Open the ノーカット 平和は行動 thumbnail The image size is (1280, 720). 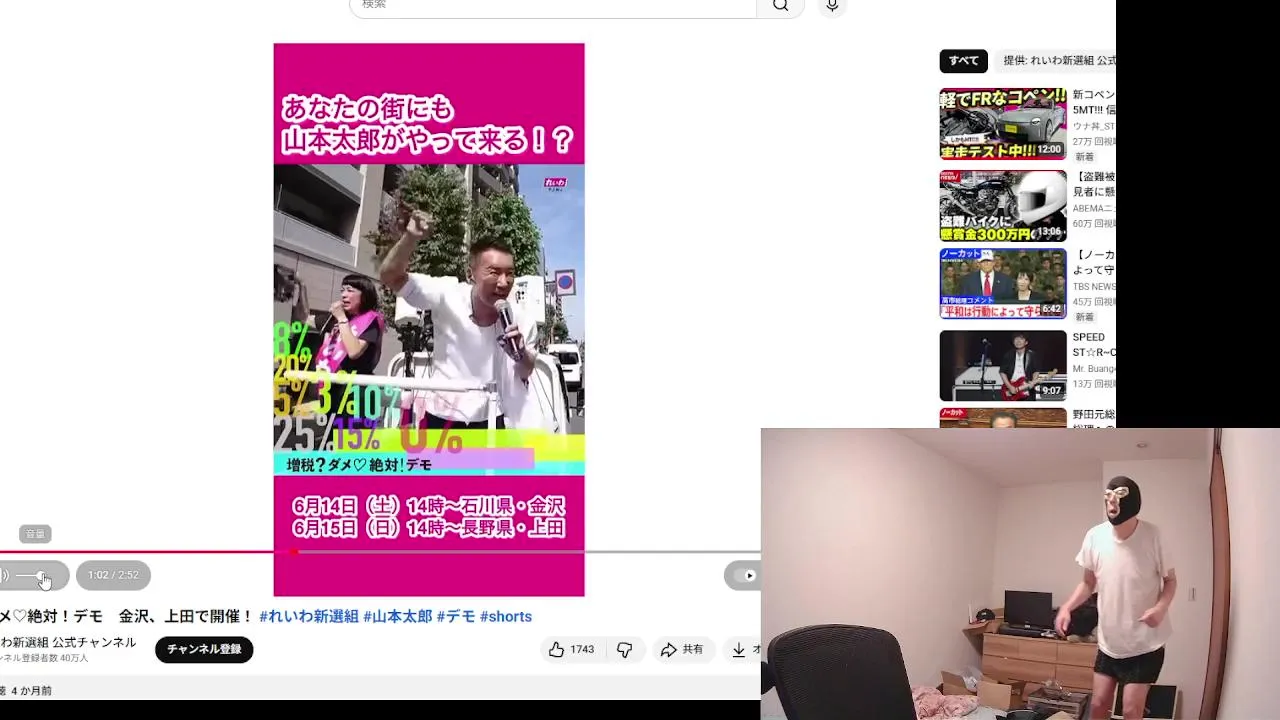click(x=1003, y=284)
